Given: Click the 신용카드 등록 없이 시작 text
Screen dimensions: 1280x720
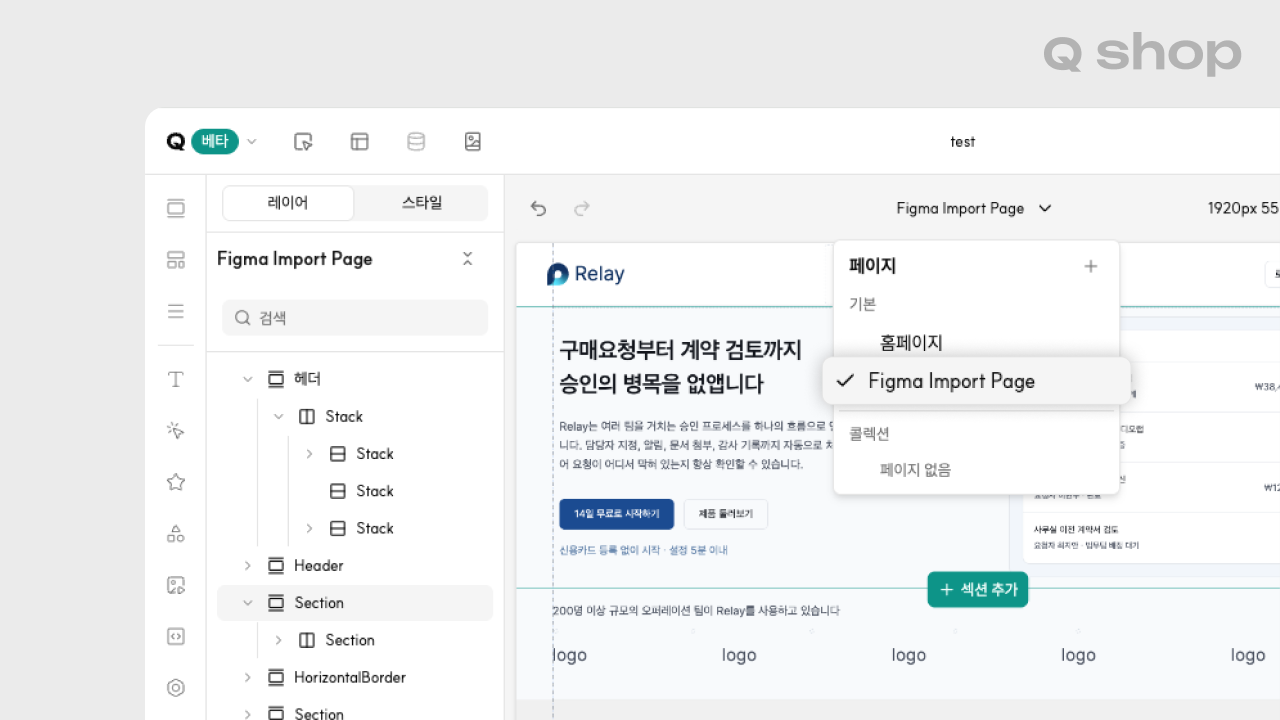Looking at the screenshot, I should pos(644,550).
